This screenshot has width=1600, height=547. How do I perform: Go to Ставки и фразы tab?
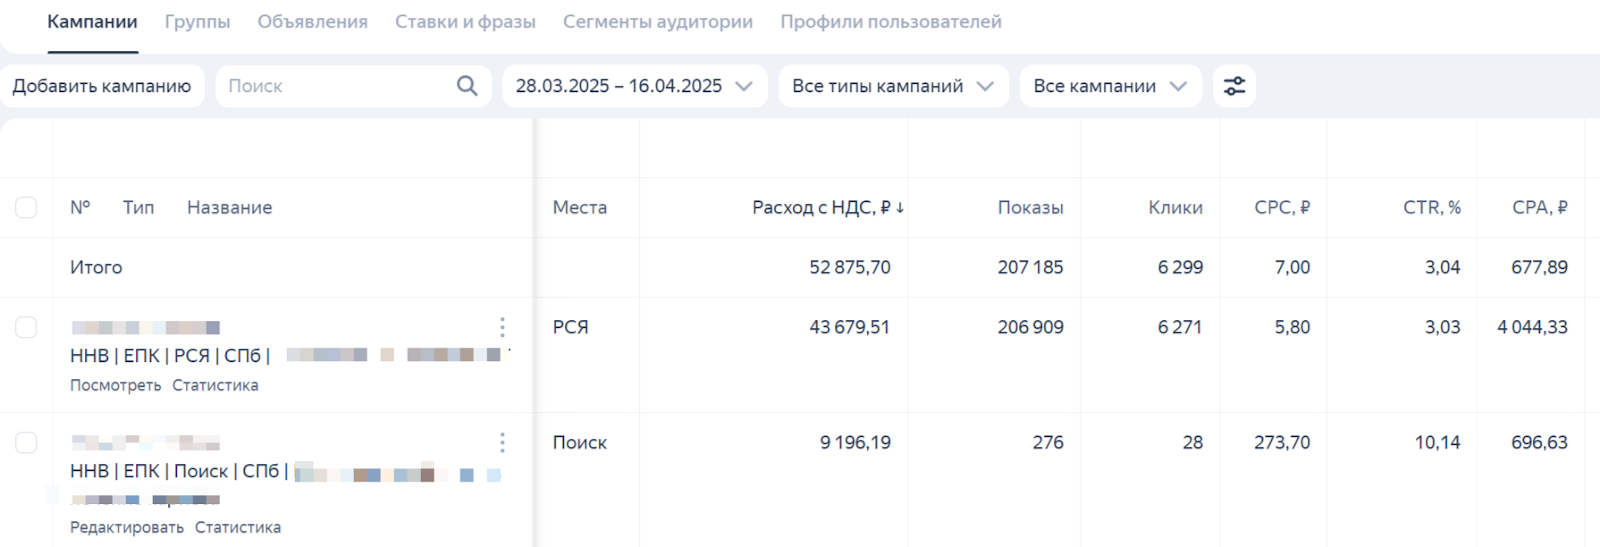(465, 22)
